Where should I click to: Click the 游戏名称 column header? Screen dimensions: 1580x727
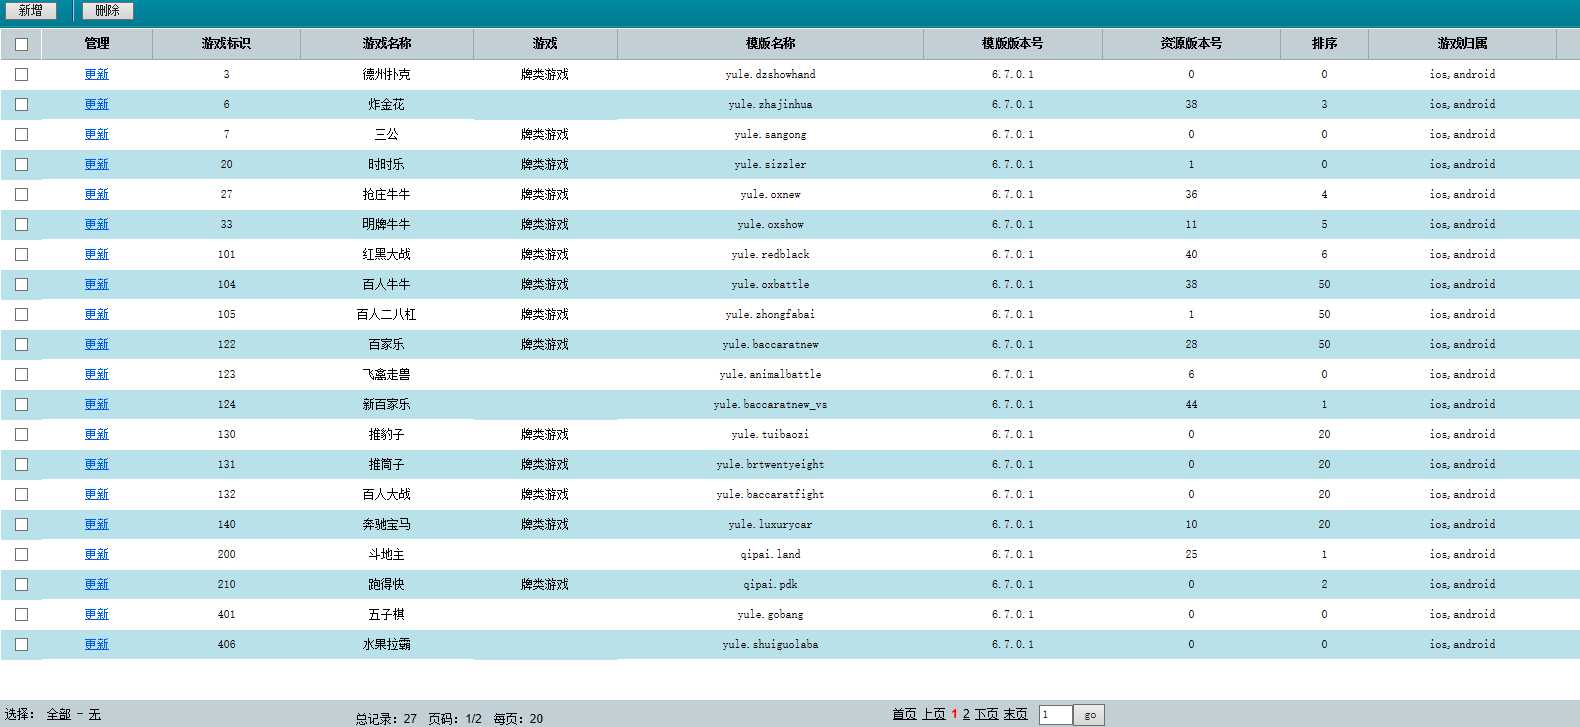pos(387,44)
